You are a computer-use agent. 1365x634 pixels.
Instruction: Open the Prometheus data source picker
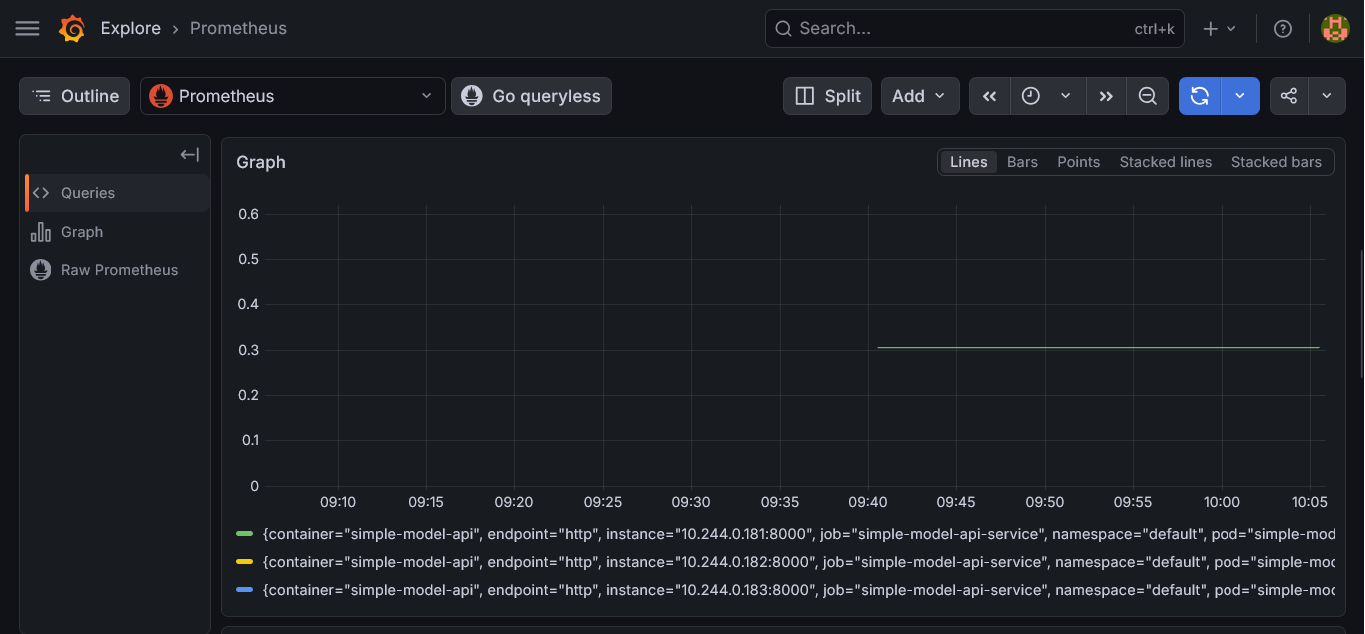[293, 96]
